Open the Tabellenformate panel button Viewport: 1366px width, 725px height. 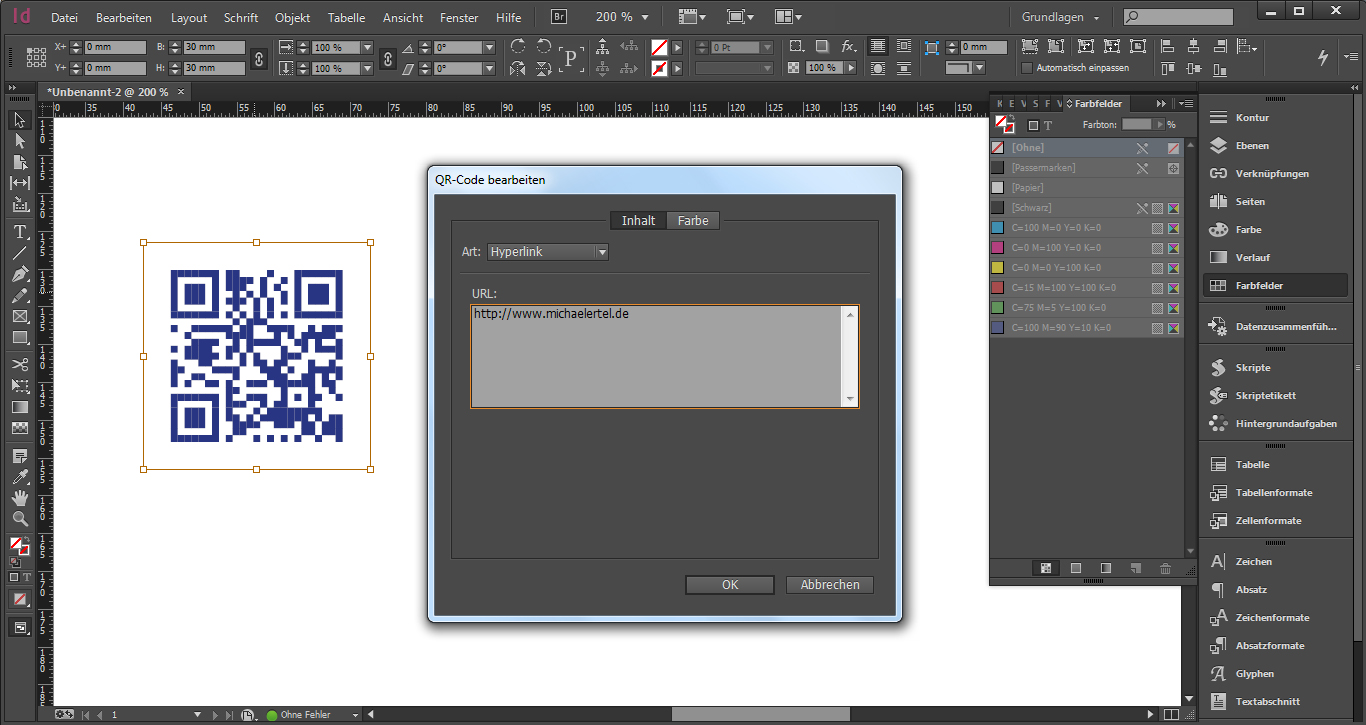(x=1274, y=493)
